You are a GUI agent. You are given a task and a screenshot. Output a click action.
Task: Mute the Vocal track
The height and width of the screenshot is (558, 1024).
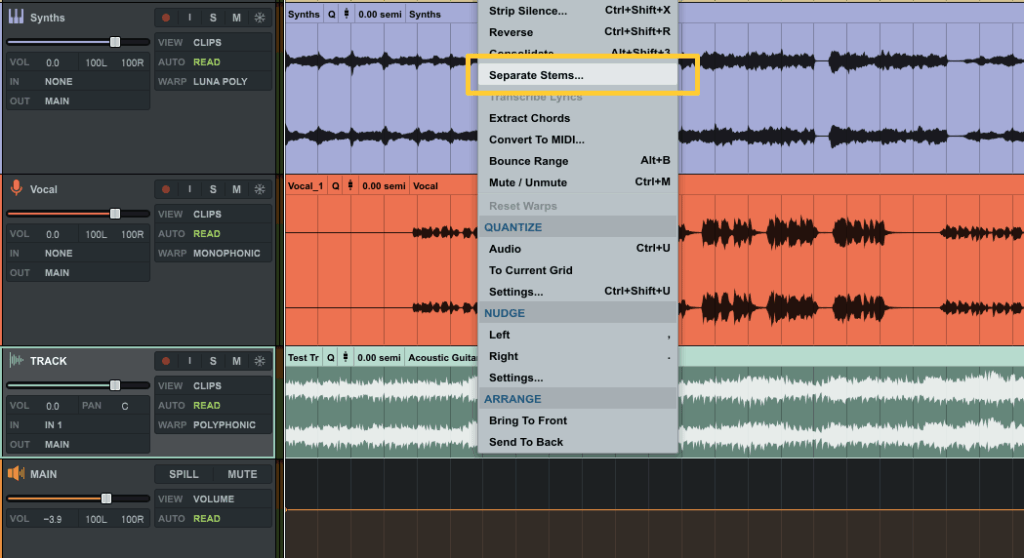(x=236, y=189)
